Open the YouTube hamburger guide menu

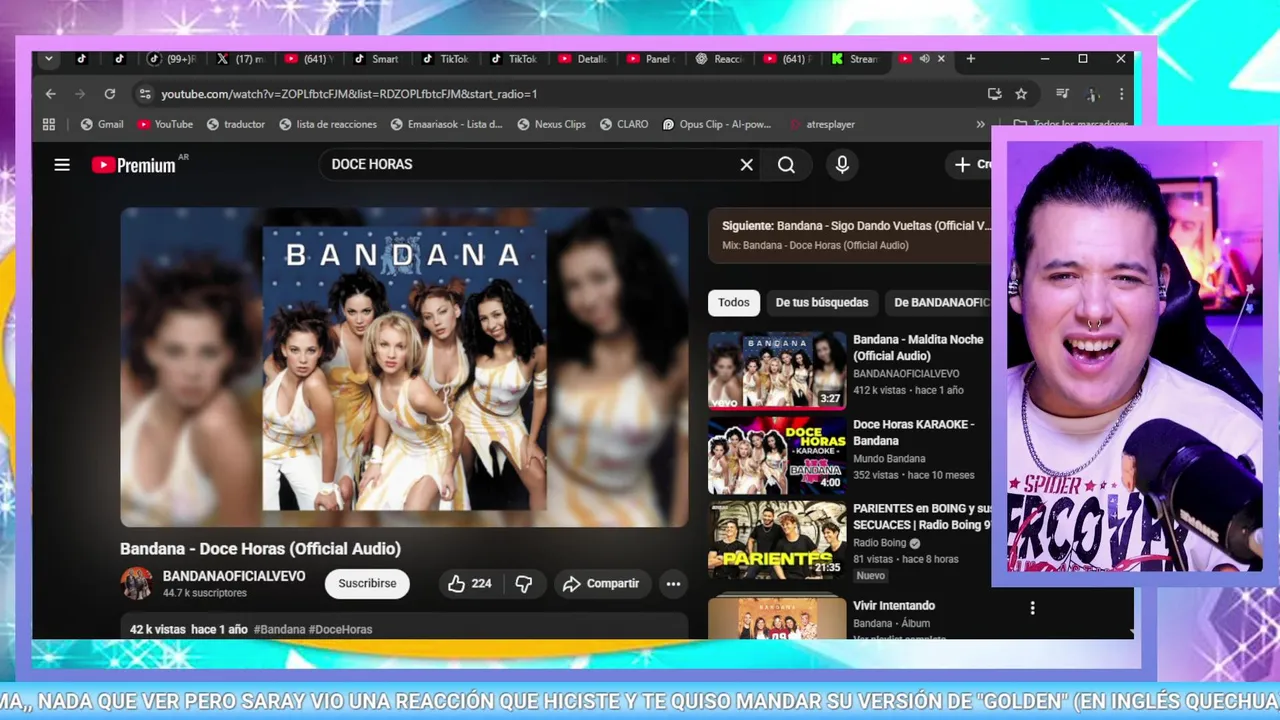pos(62,165)
